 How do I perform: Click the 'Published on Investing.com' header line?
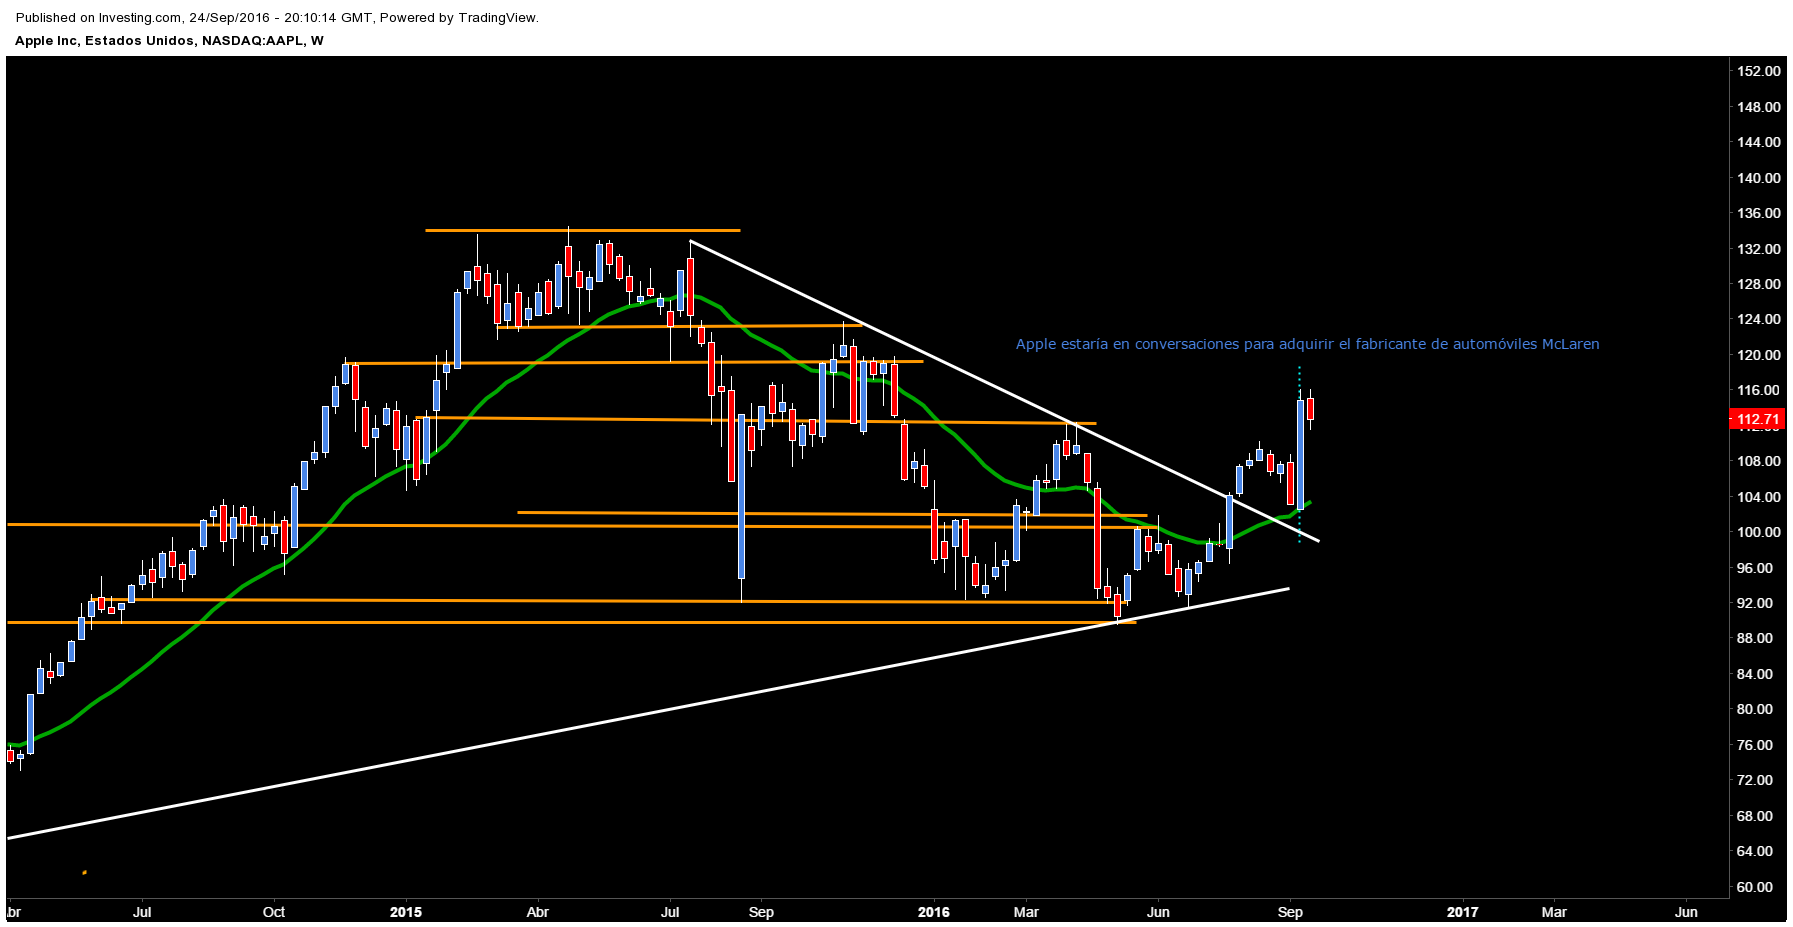pyautogui.click(x=277, y=17)
